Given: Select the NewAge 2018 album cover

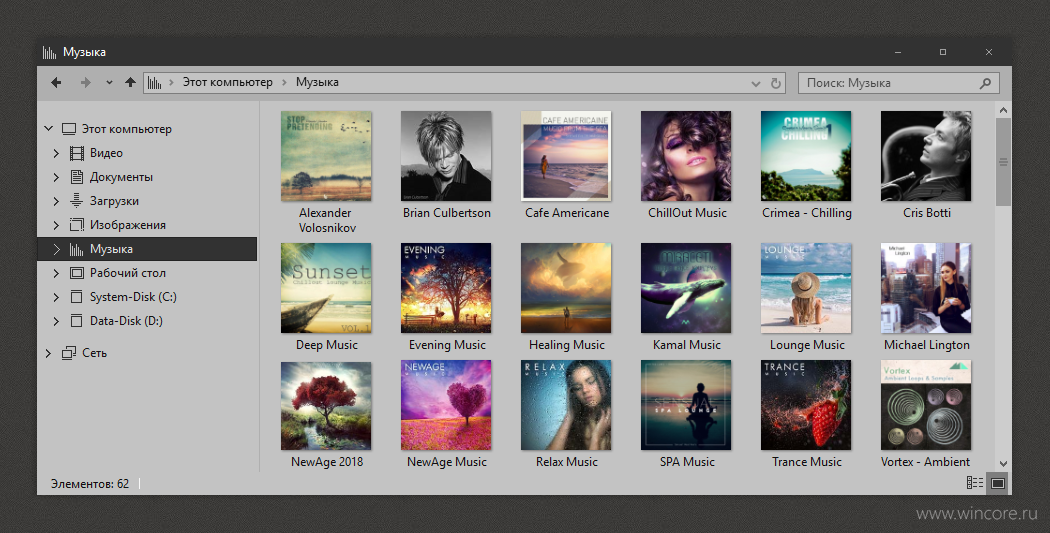Looking at the screenshot, I should [x=326, y=405].
